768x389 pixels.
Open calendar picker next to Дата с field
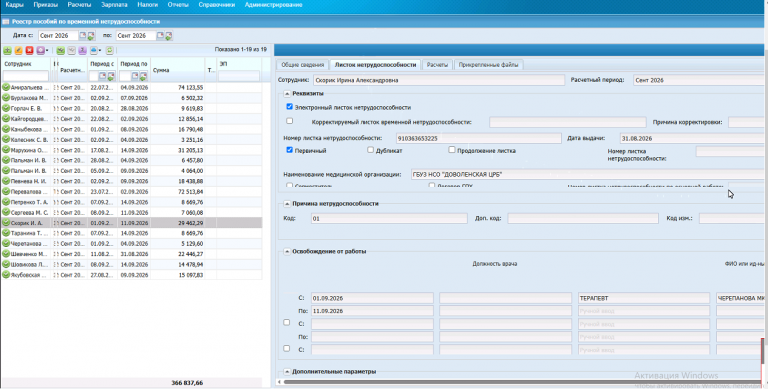click(82, 35)
